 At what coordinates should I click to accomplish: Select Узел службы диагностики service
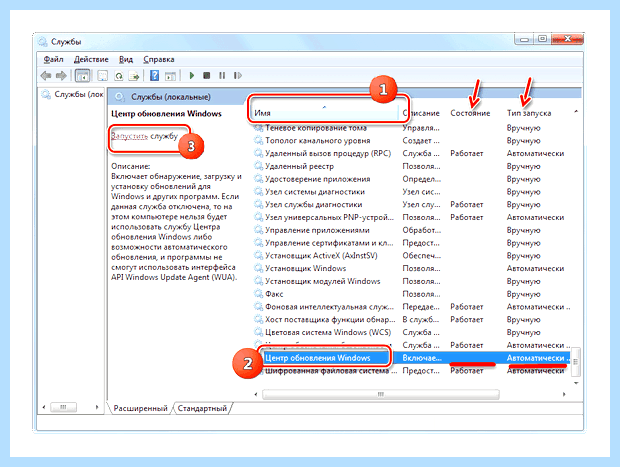point(314,204)
